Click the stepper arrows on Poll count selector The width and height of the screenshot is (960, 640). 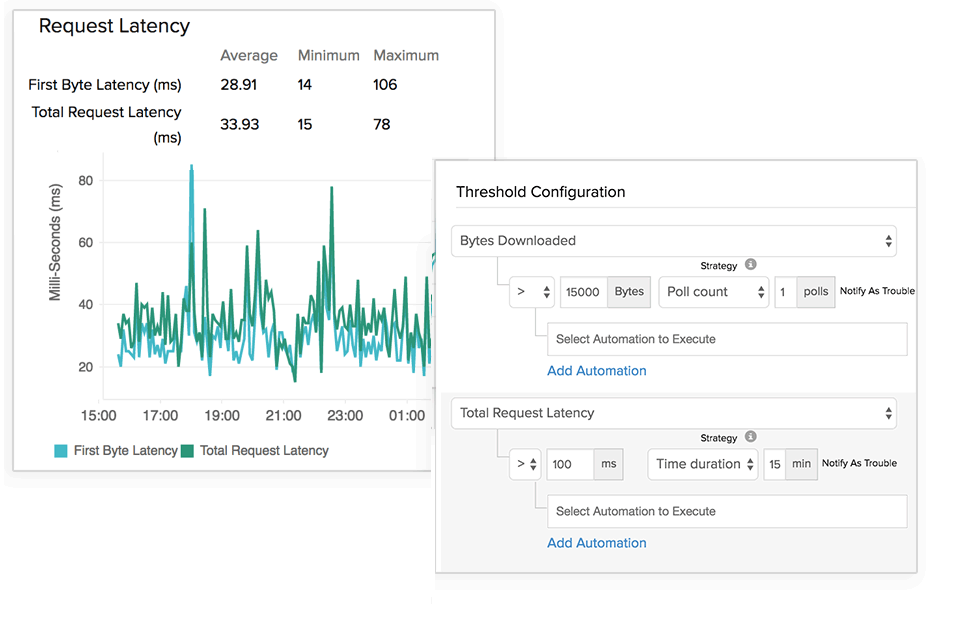coord(761,291)
